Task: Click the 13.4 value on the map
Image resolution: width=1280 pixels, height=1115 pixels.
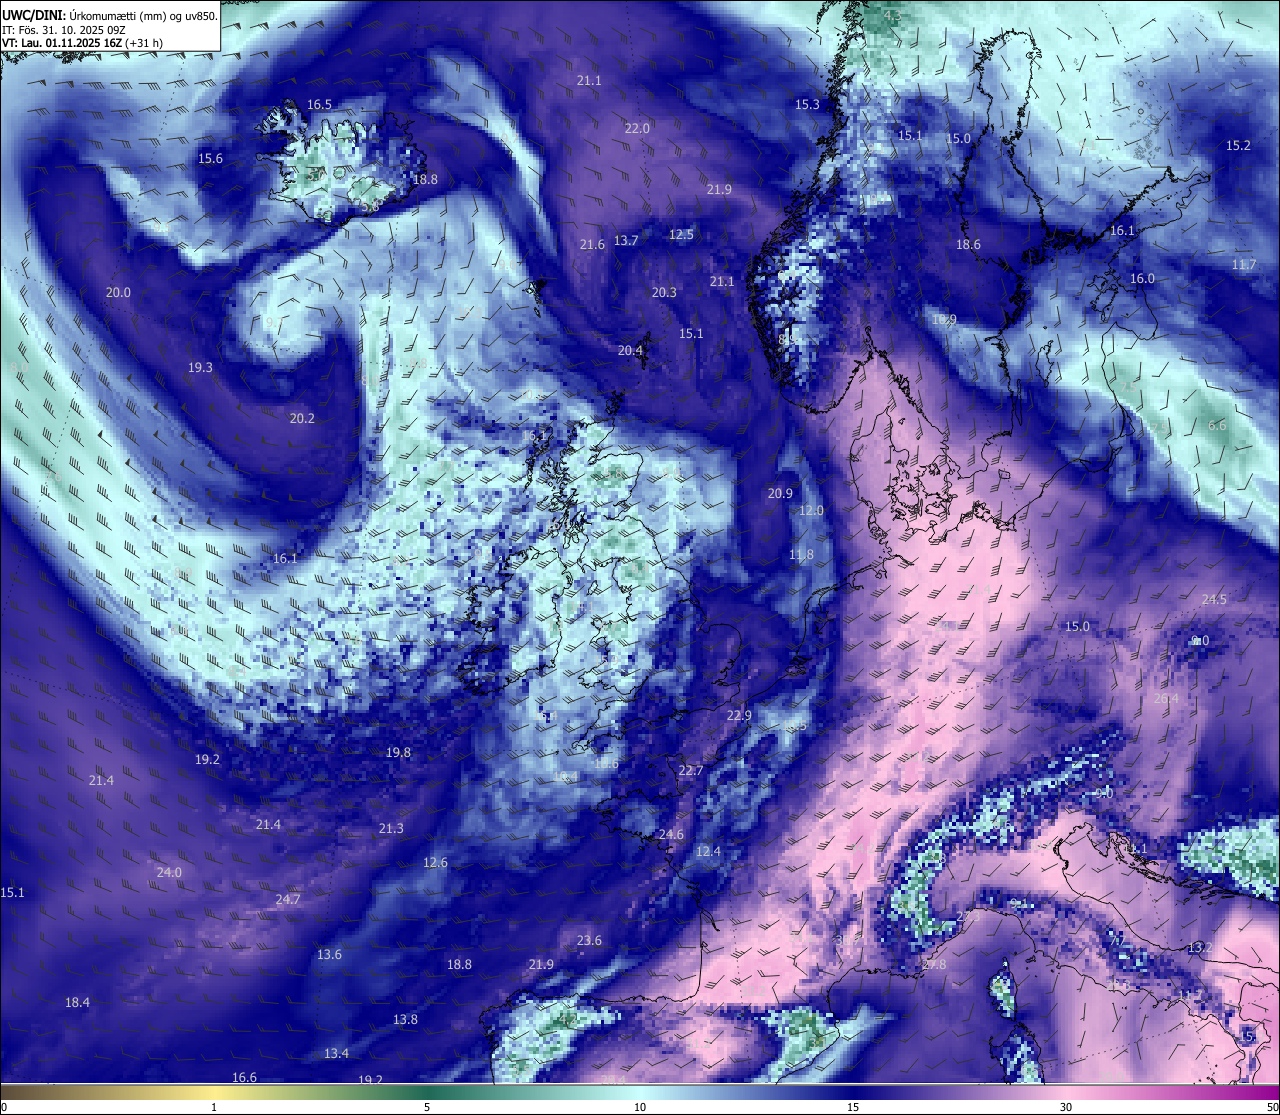Action: click(336, 1054)
